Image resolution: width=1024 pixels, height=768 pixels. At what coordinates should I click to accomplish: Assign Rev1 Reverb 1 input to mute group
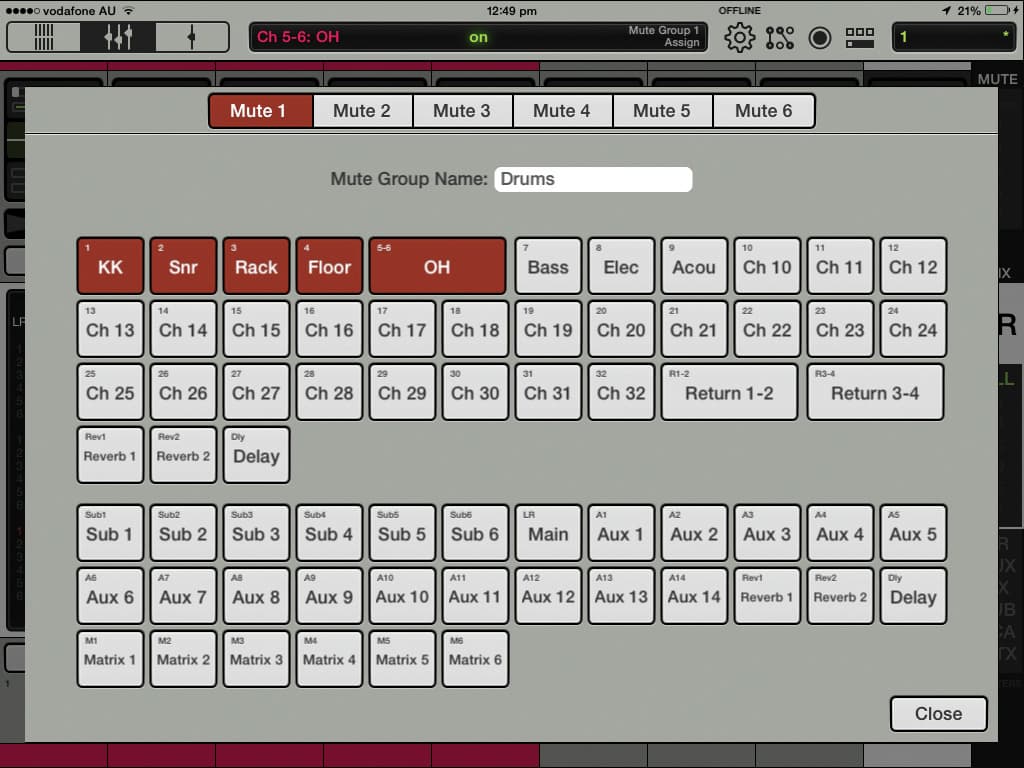click(x=110, y=455)
